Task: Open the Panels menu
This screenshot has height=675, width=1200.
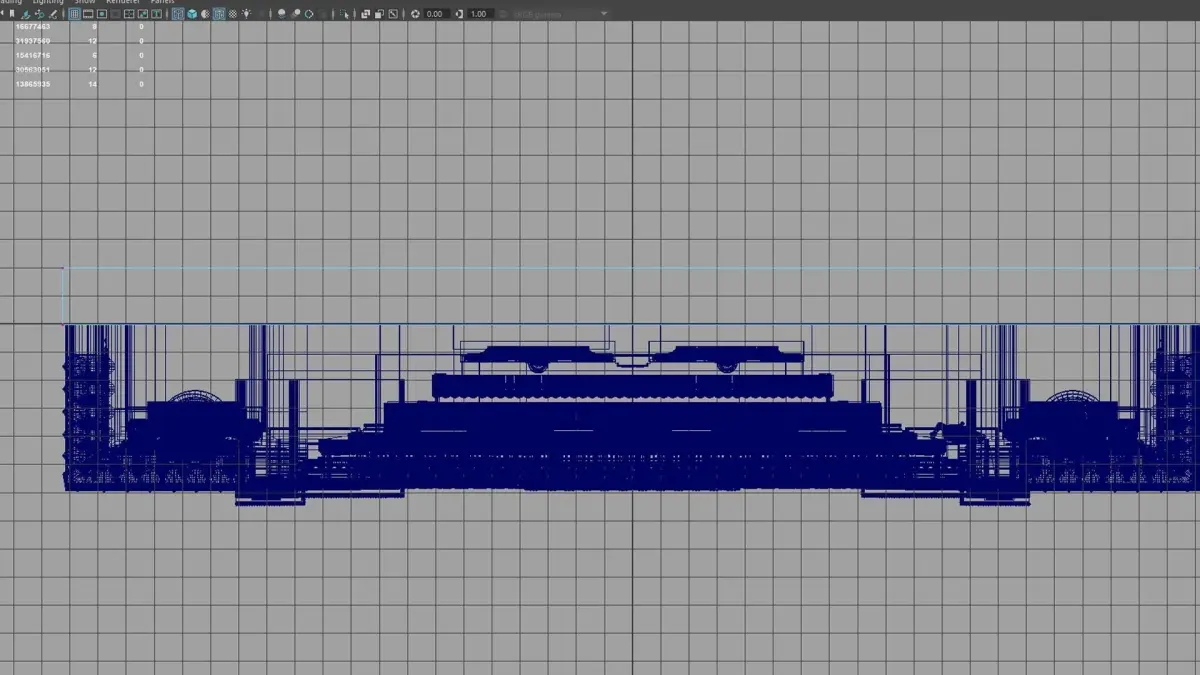Action: pos(162,2)
